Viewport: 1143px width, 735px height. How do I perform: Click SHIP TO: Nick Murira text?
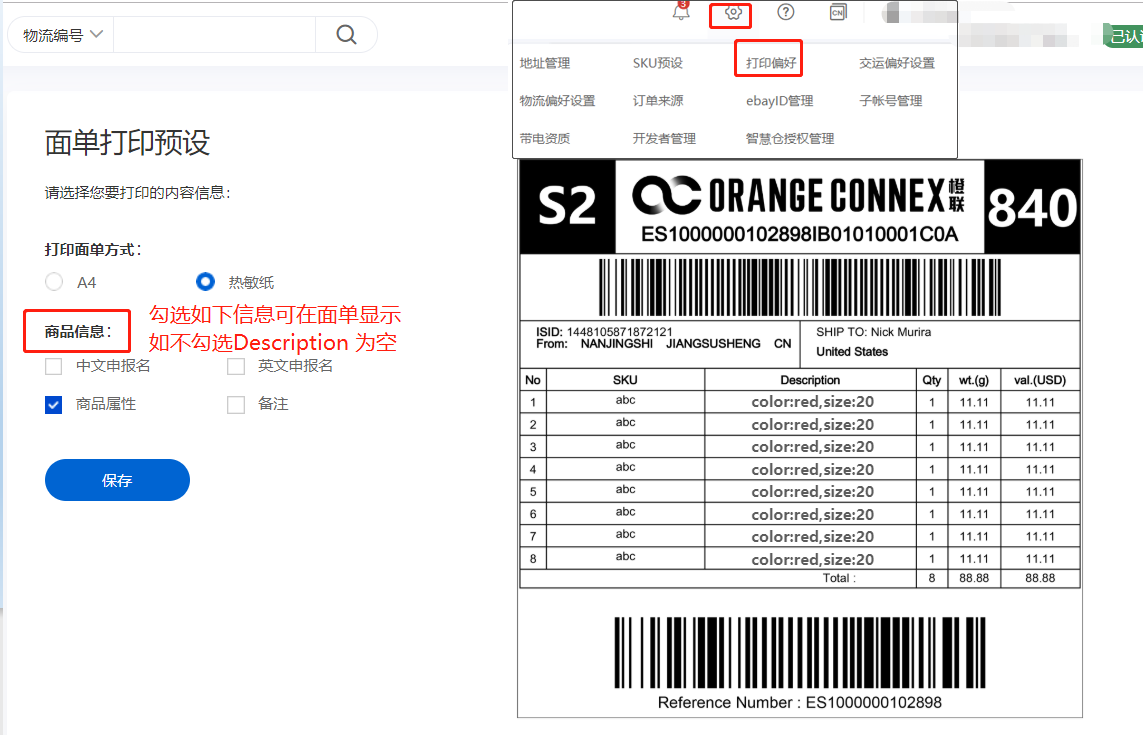coord(873,332)
